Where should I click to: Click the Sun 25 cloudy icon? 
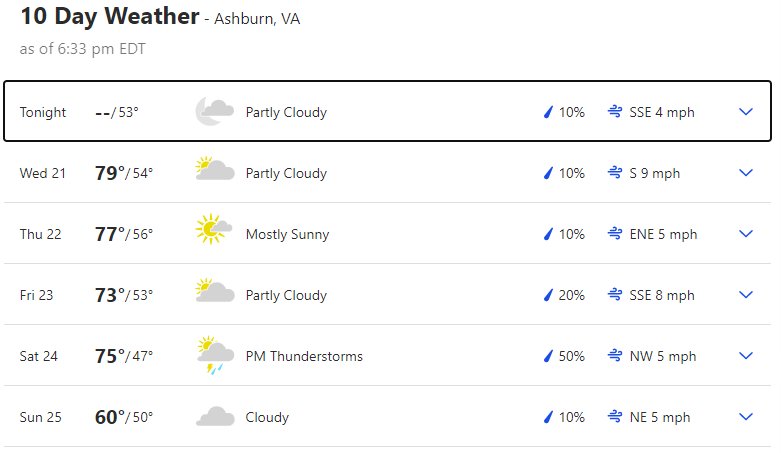click(215, 416)
